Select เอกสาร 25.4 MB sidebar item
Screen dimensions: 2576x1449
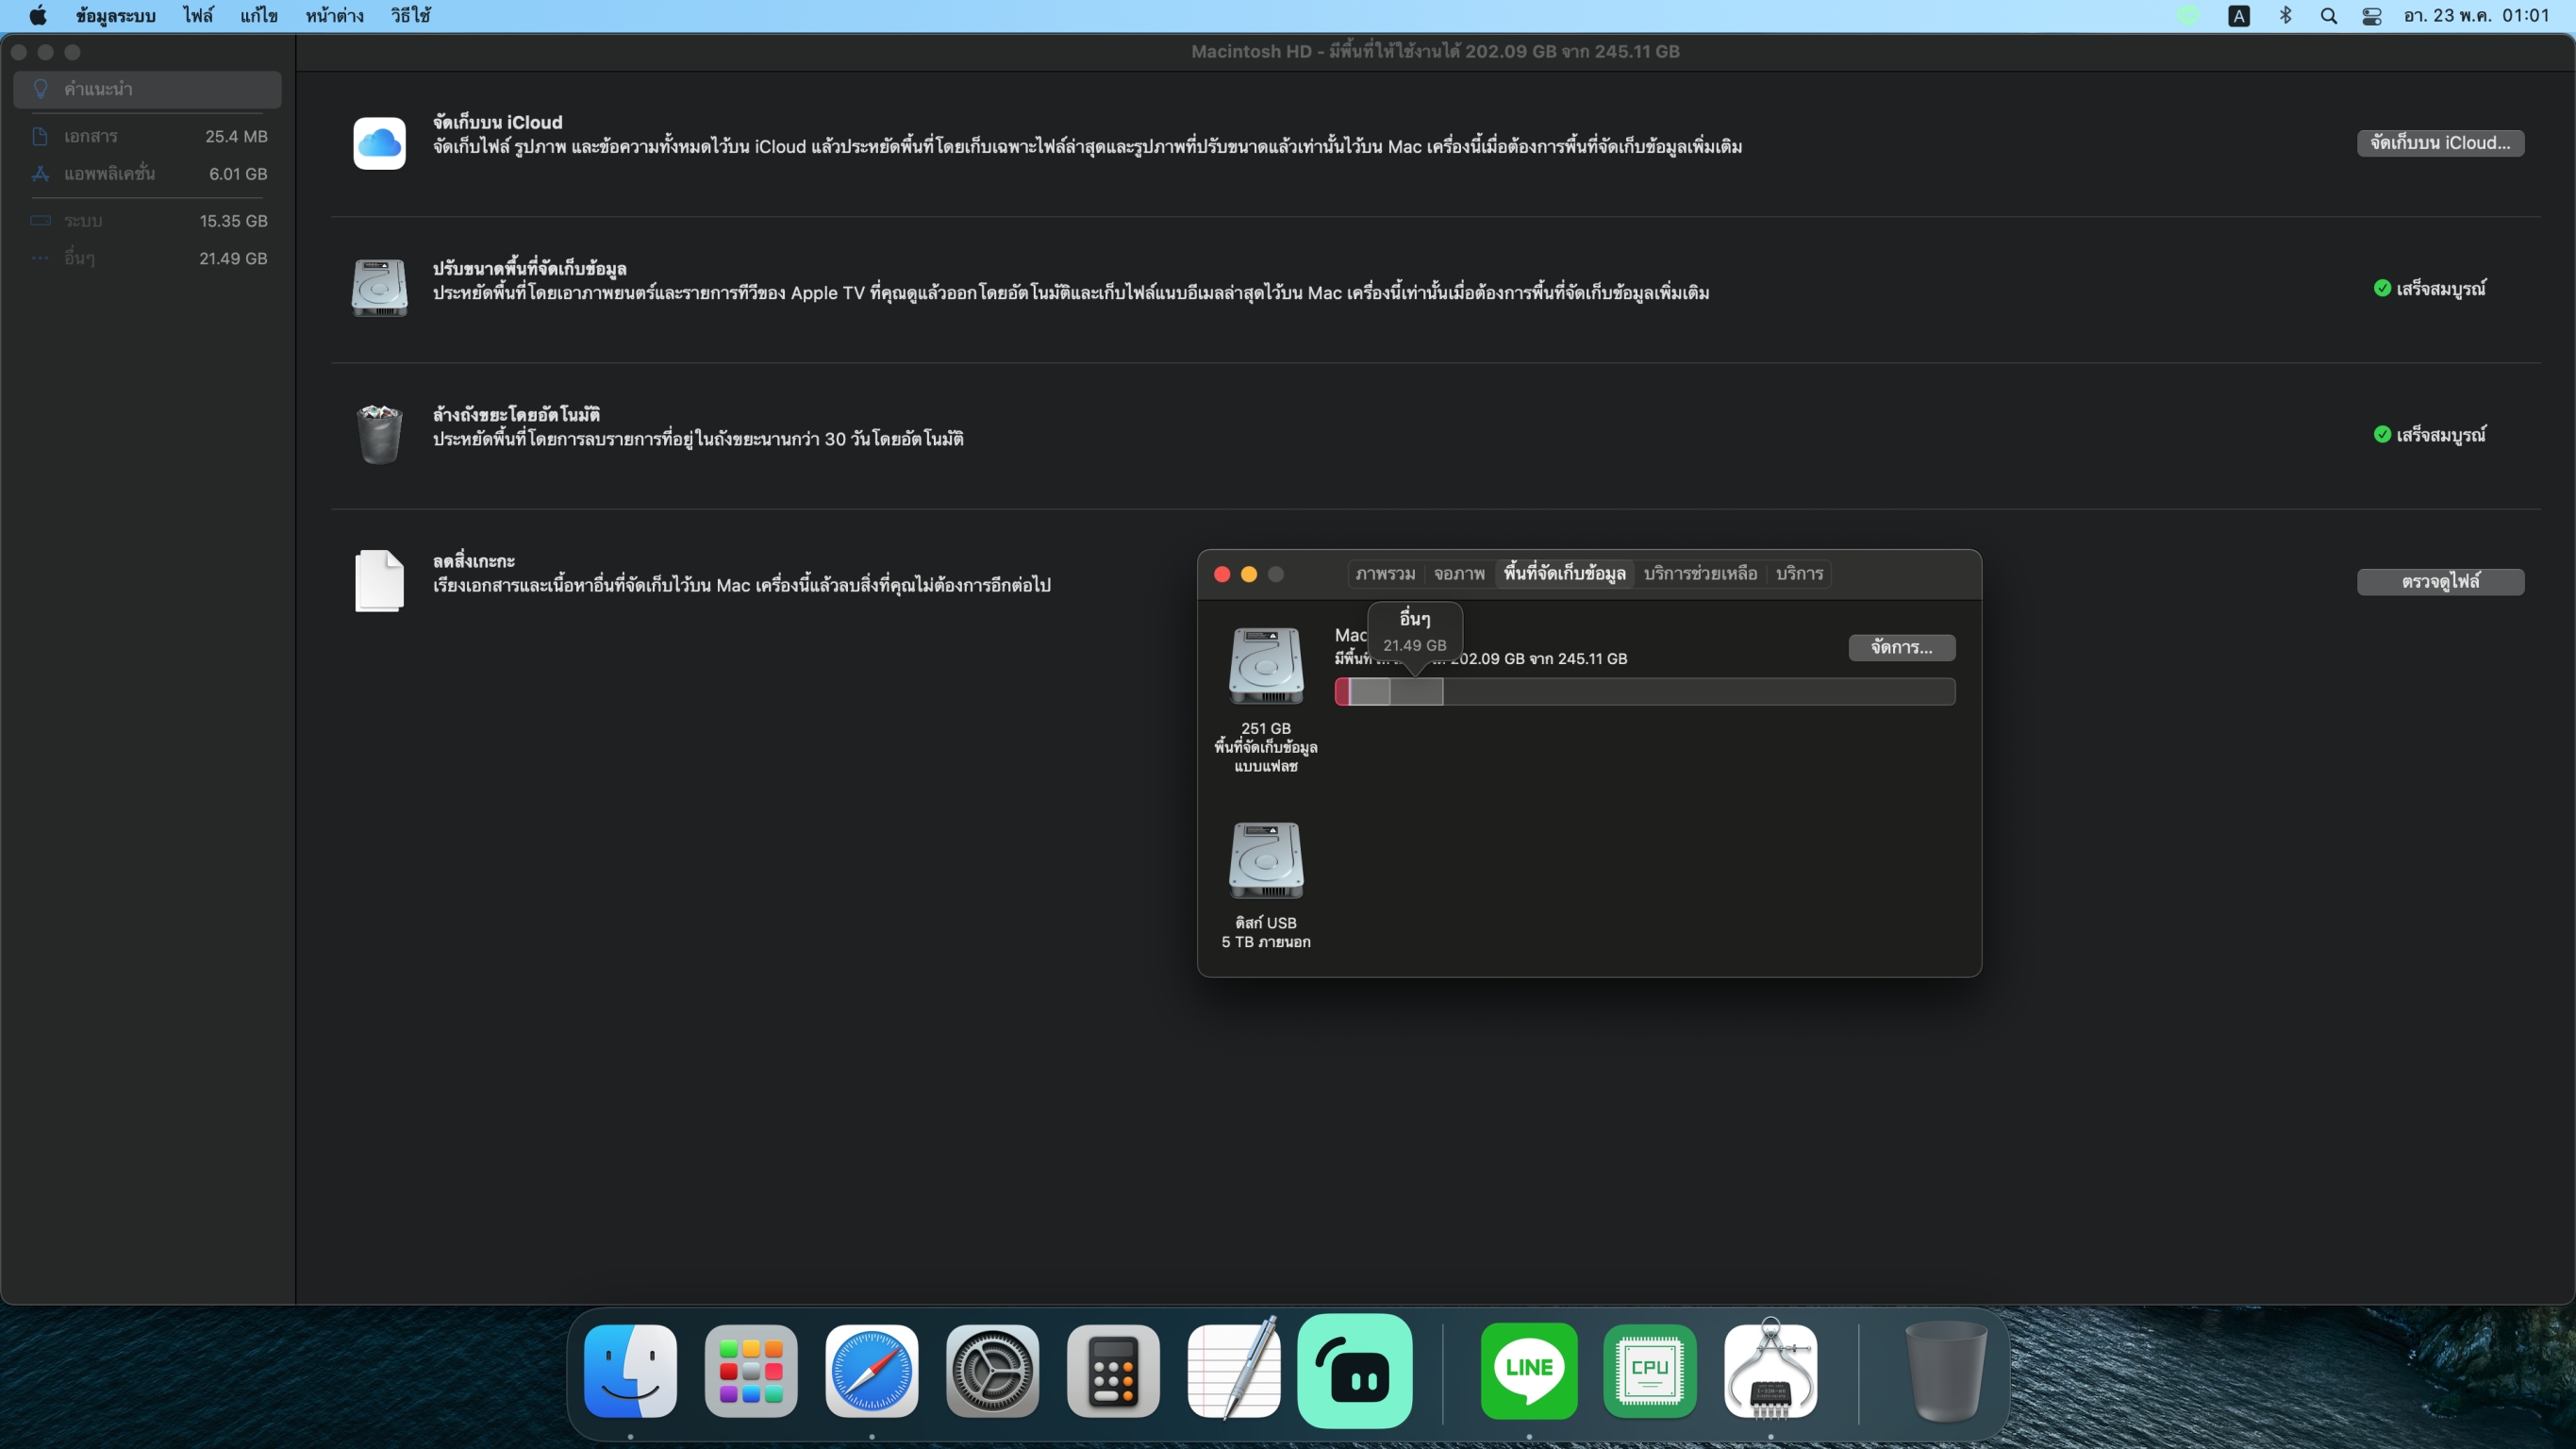coord(147,136)
